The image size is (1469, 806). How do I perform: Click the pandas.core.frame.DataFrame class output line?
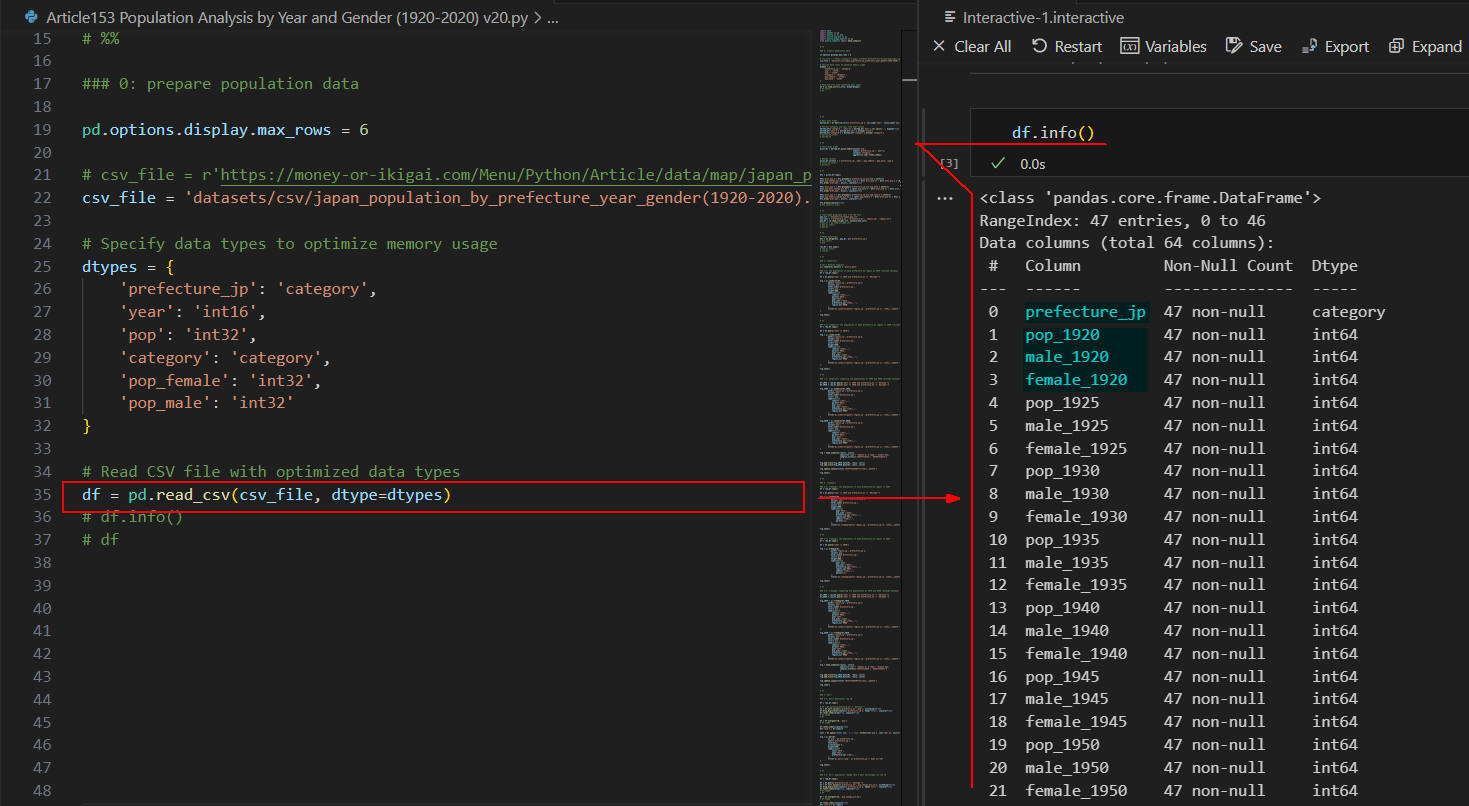(x=1150, y=198)
